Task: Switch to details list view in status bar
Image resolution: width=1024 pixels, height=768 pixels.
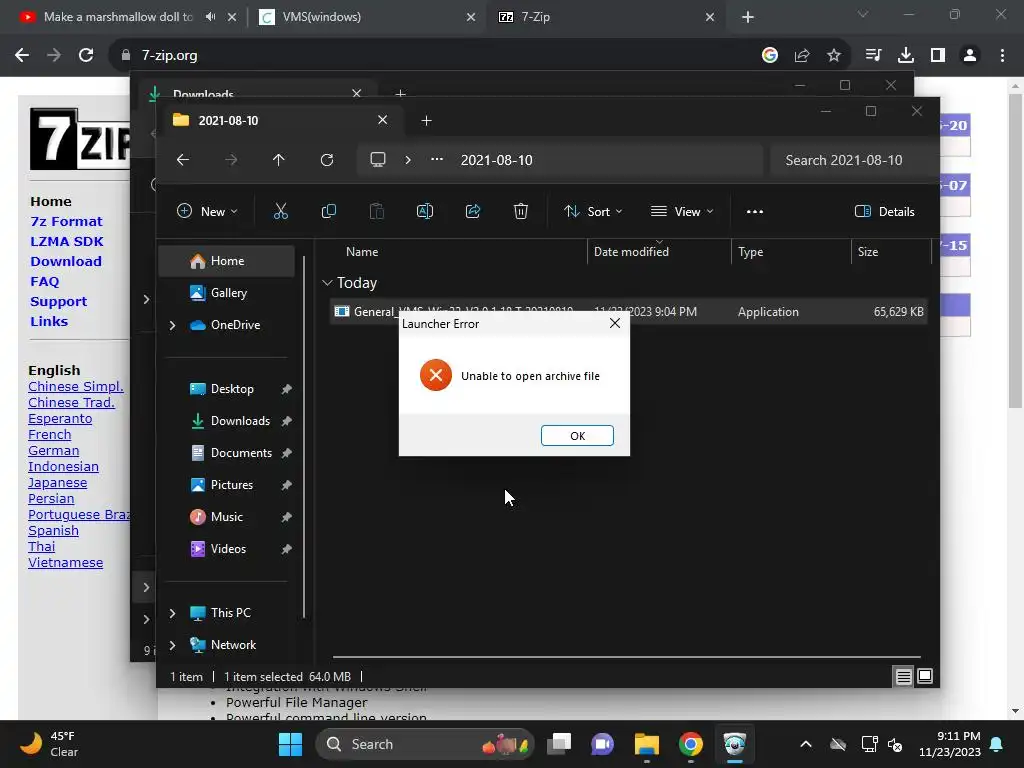Action: point(903,677)
